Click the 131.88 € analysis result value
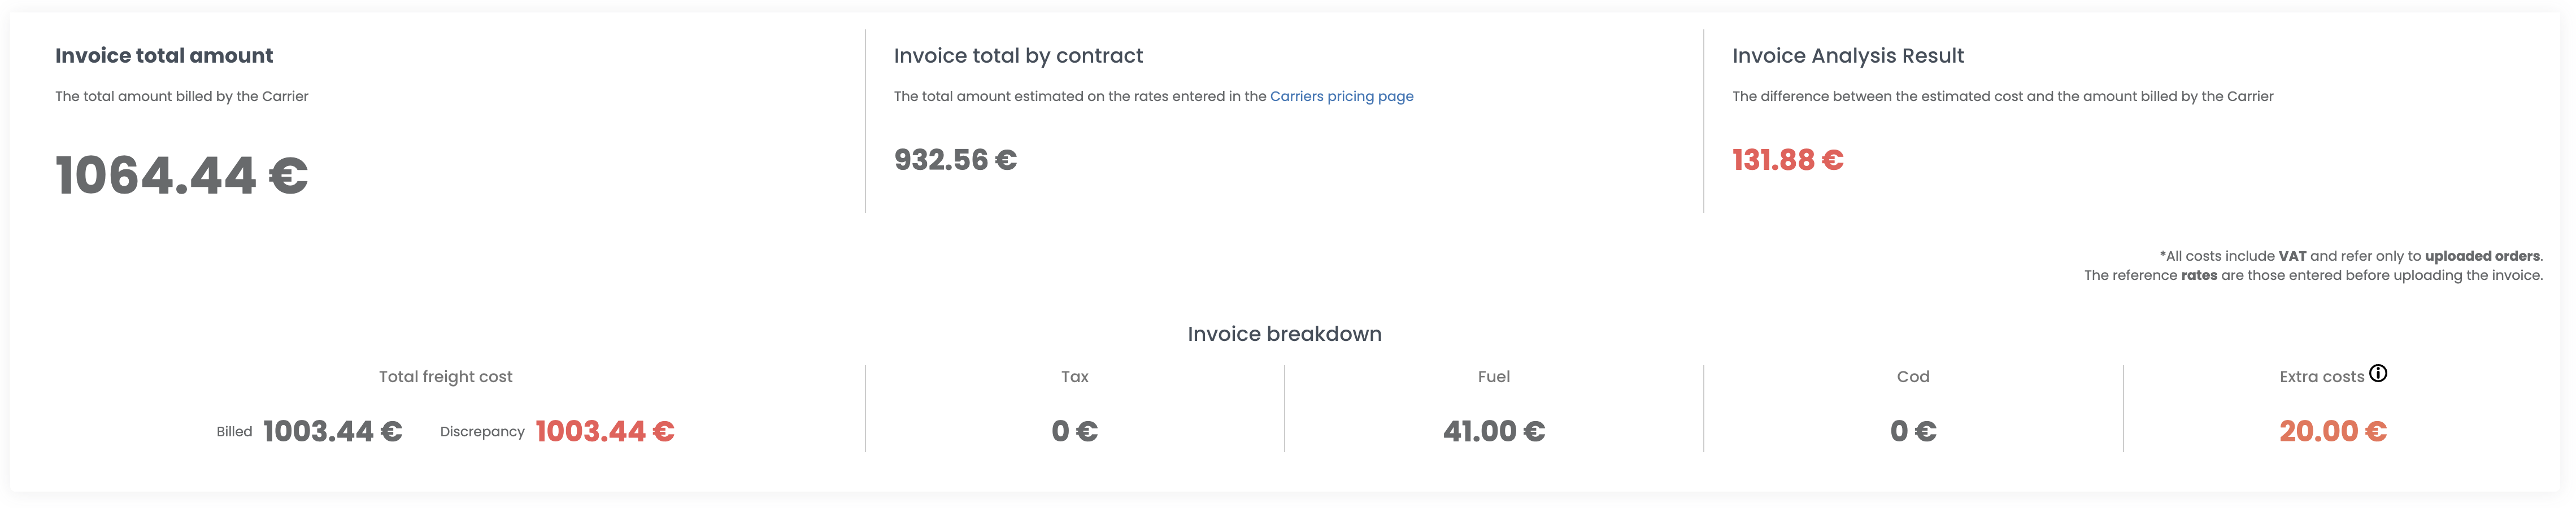This screenshot has height=508, width=2576. [1788, 160]
